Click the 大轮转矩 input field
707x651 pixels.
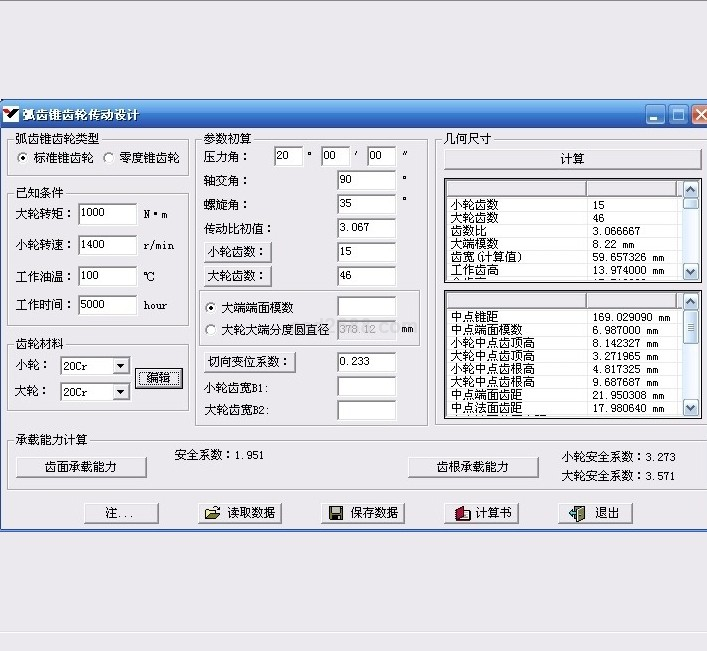click(106, 213)
